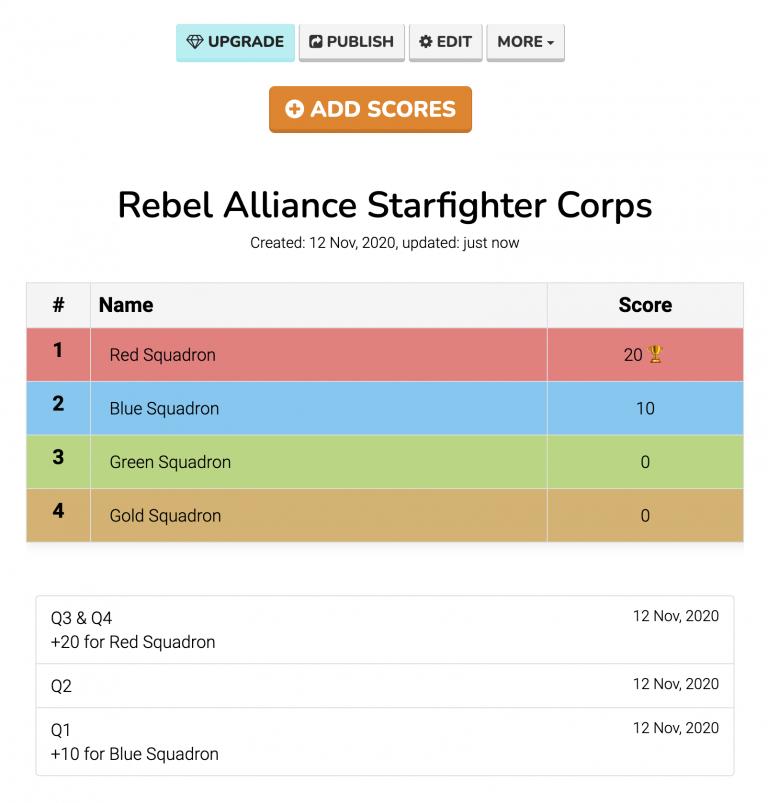Open the Q2 history entry
The height and width of the screenshot is (803, 768).
coord(384,686)
